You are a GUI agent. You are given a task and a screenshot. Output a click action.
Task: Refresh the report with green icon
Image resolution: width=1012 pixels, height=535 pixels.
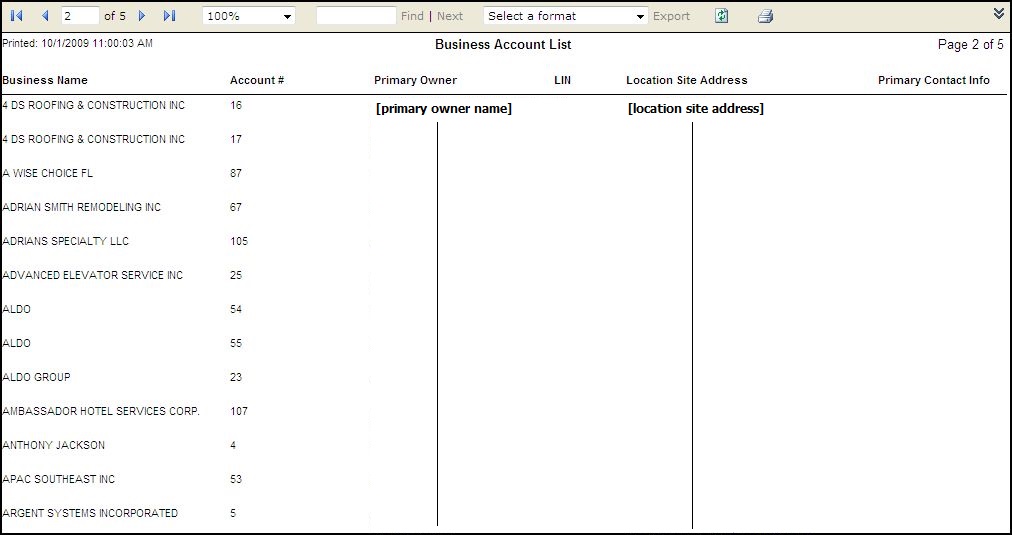click(x=722, y=16)
